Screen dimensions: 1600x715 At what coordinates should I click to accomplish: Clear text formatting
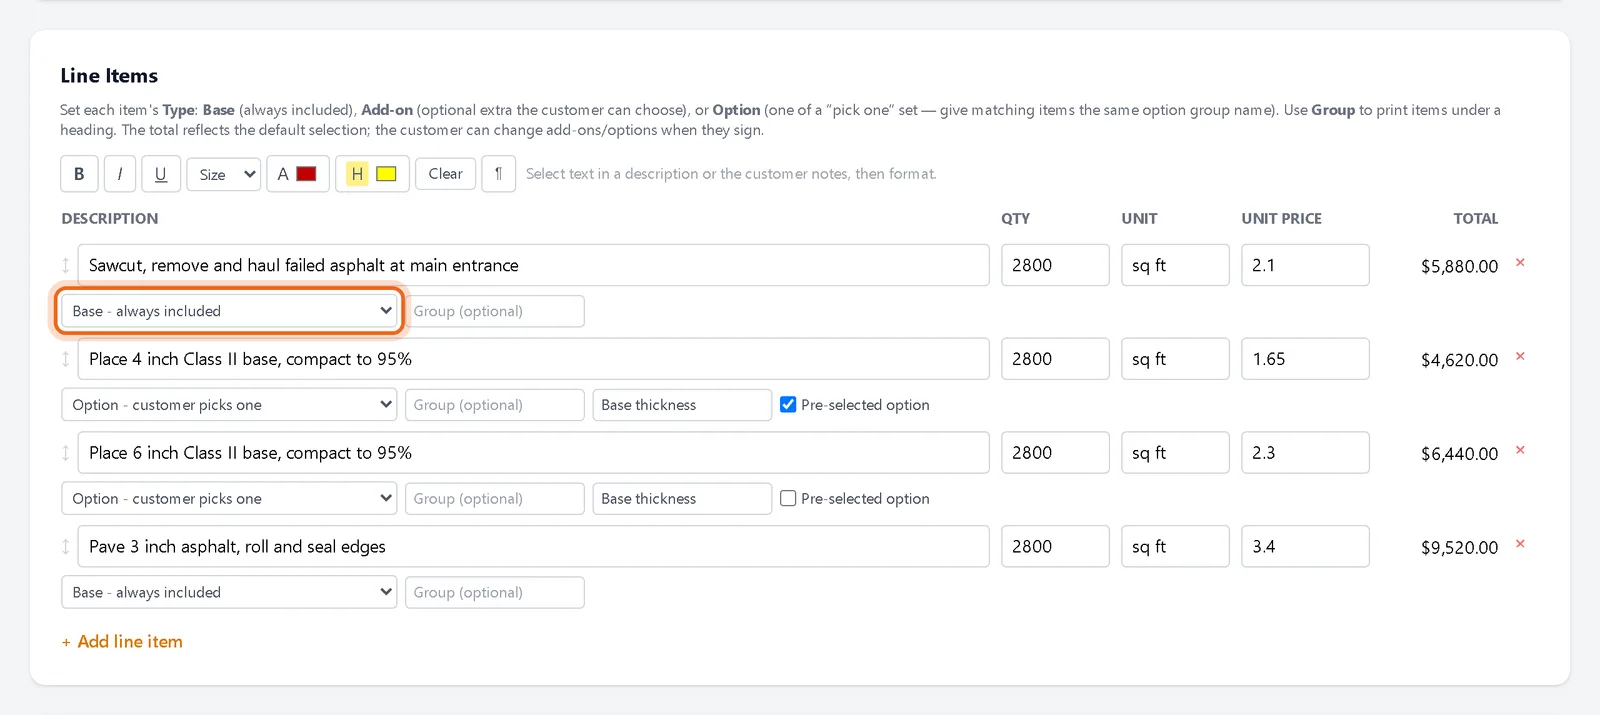(445, 174)
